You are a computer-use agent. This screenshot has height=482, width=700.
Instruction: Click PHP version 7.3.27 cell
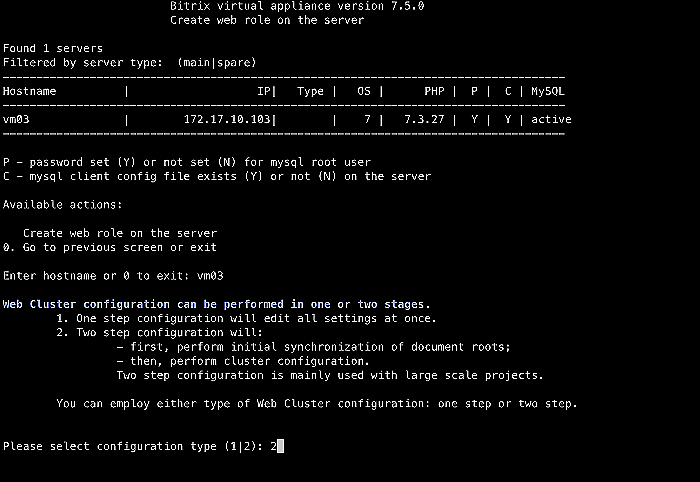[x=424, y=119]
